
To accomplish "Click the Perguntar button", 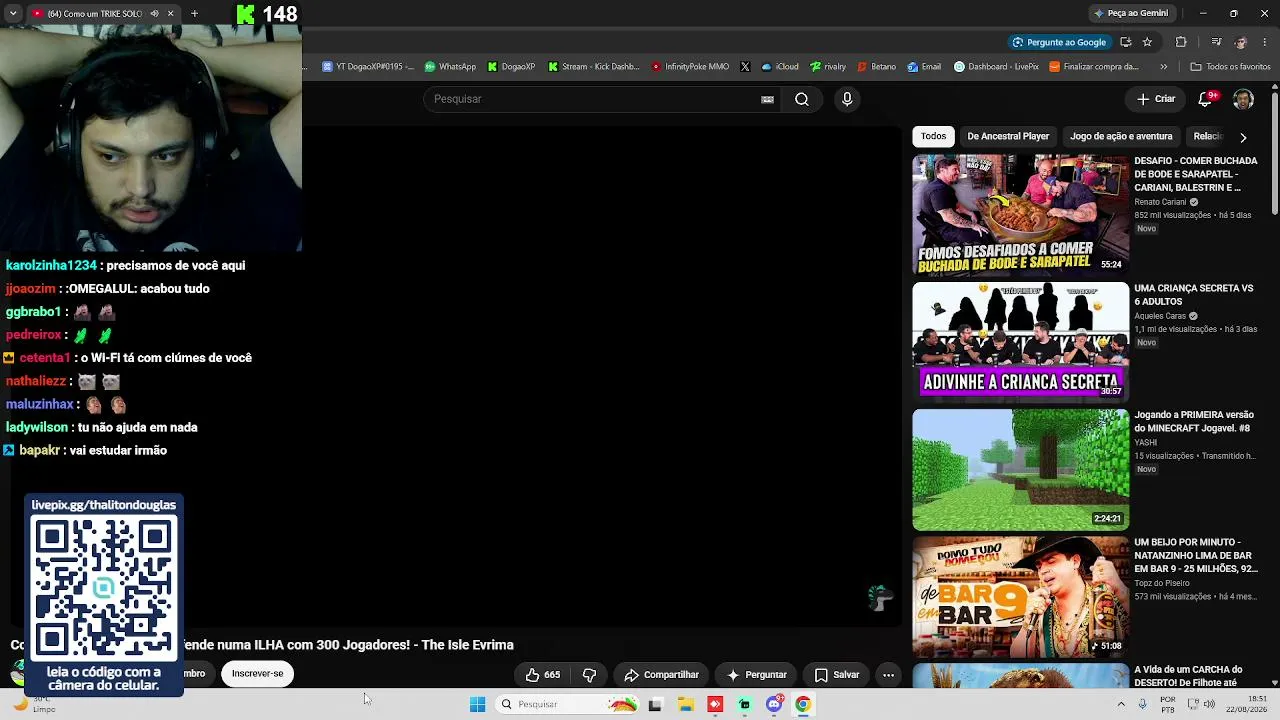I will click(x=756, y=675).
